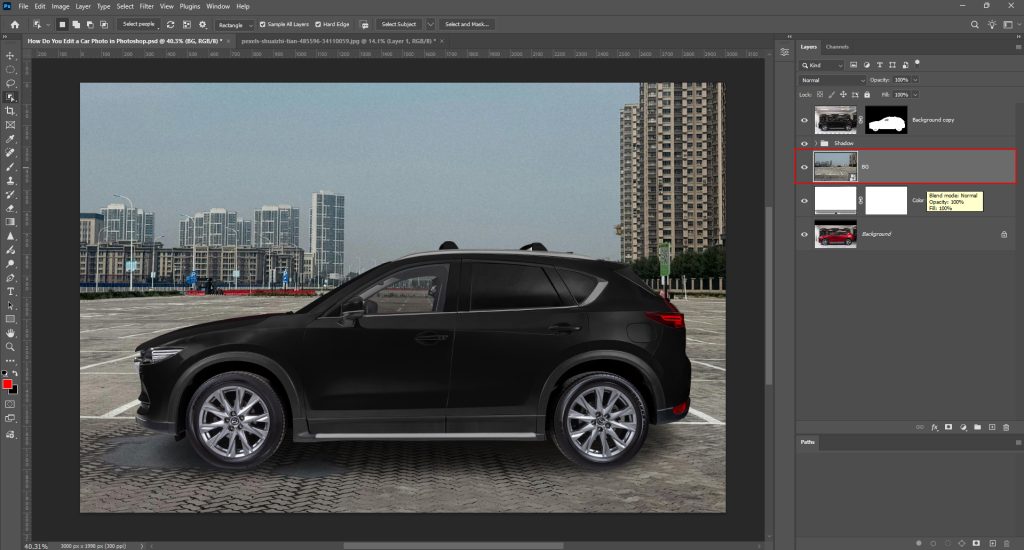Click the Select and Mask button
Screen dimensions: 1024x550
[466, 23]
